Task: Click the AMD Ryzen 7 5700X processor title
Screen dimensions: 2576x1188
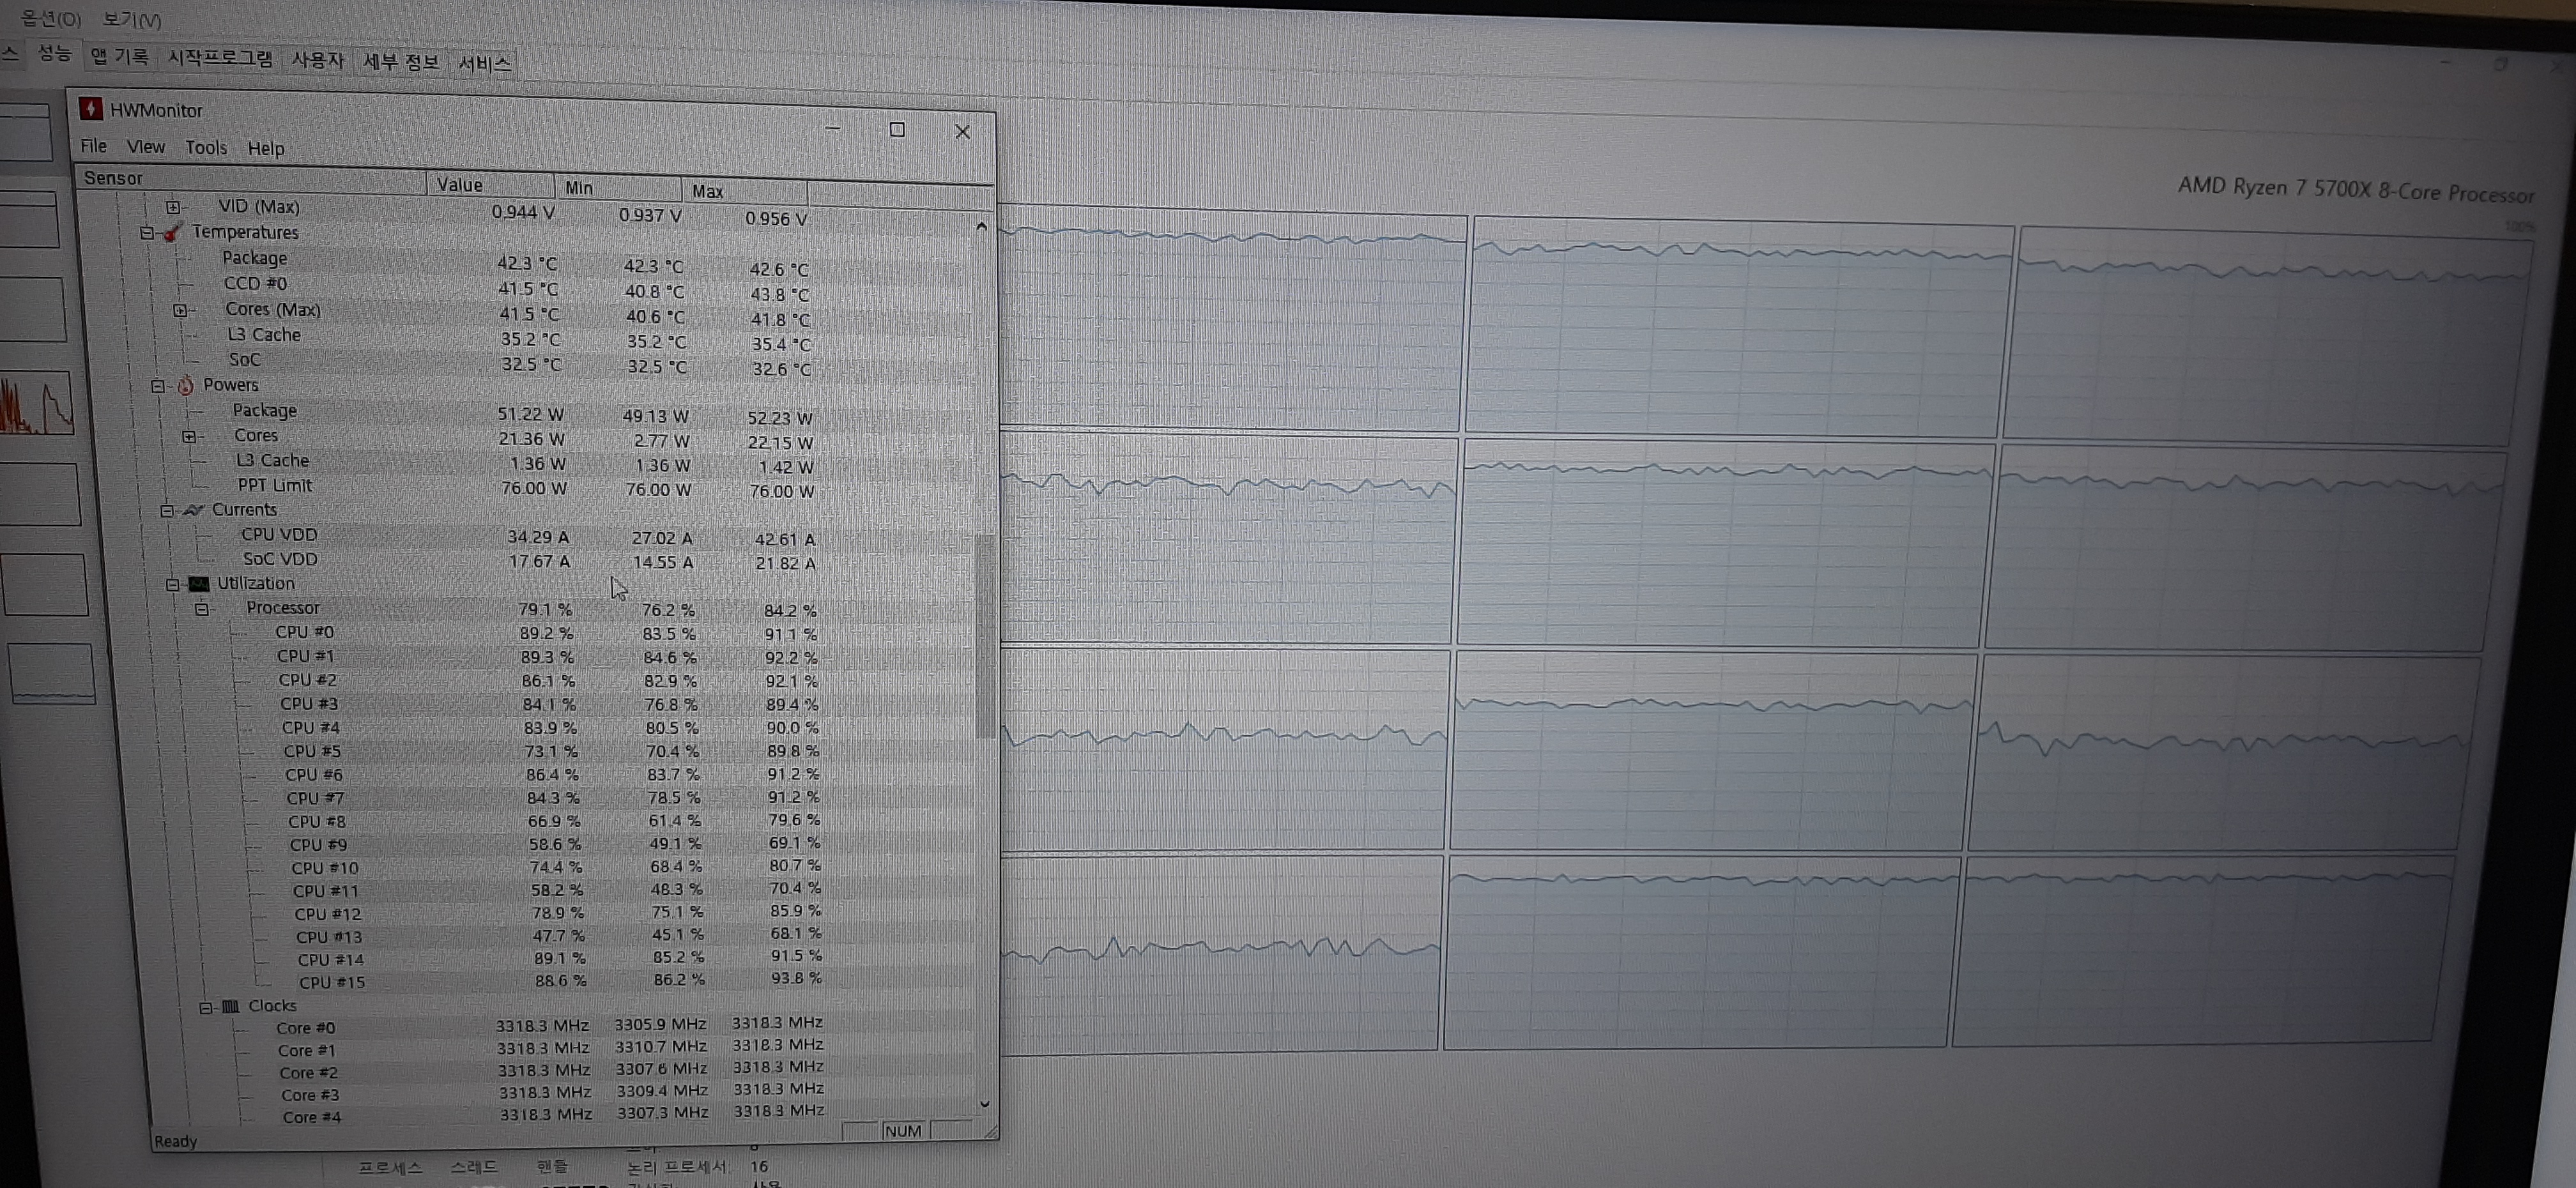Action: click(x=2355, y=189)
